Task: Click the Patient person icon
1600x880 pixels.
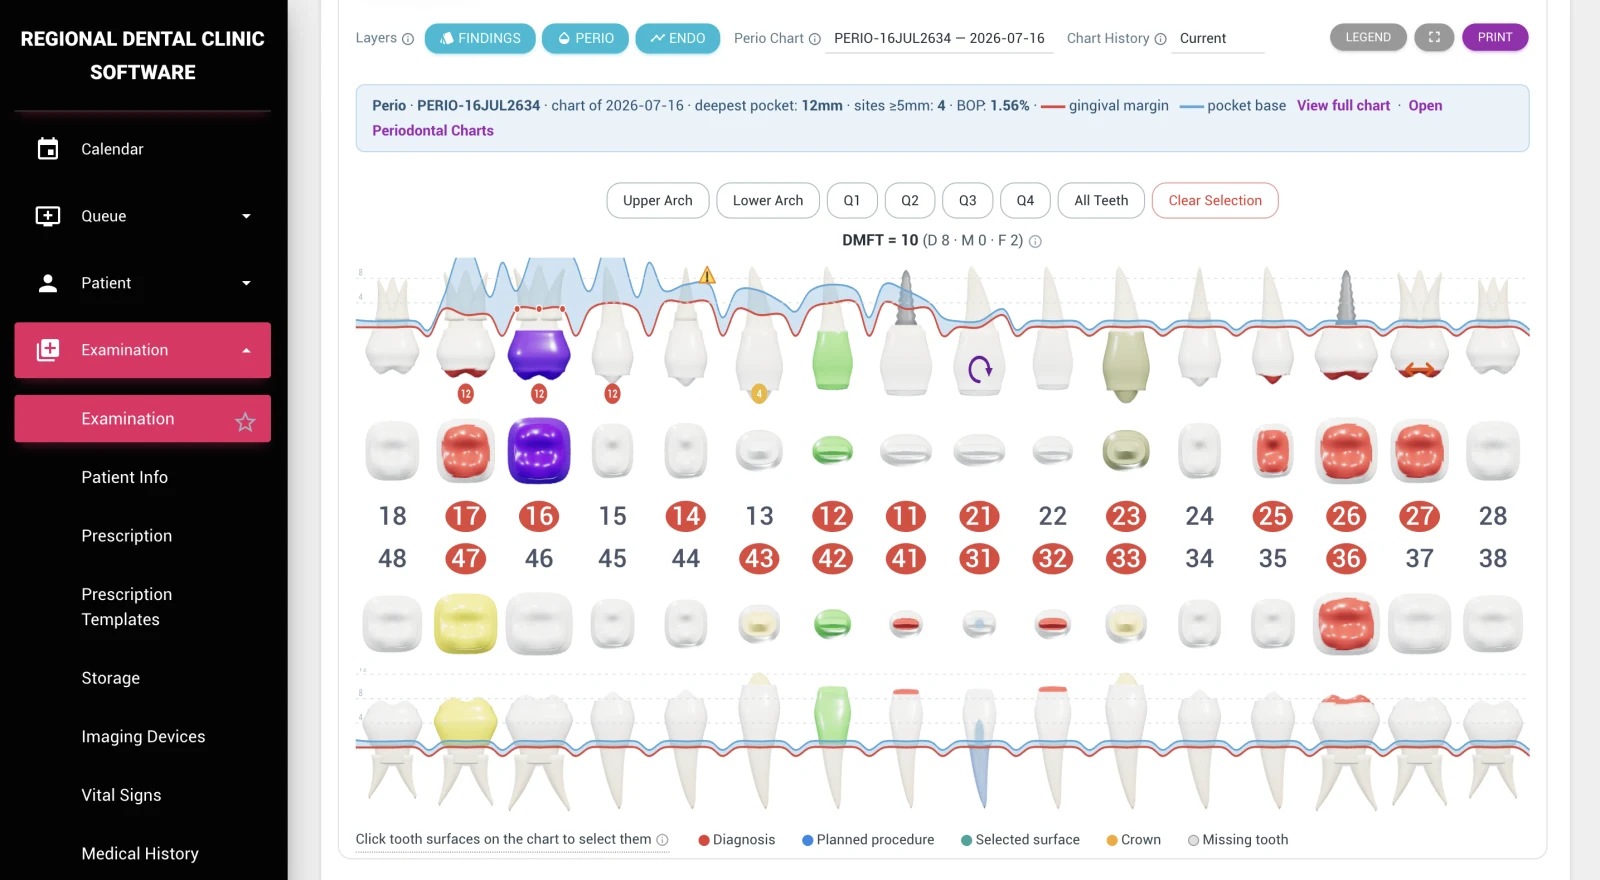Action: point(48,283)
